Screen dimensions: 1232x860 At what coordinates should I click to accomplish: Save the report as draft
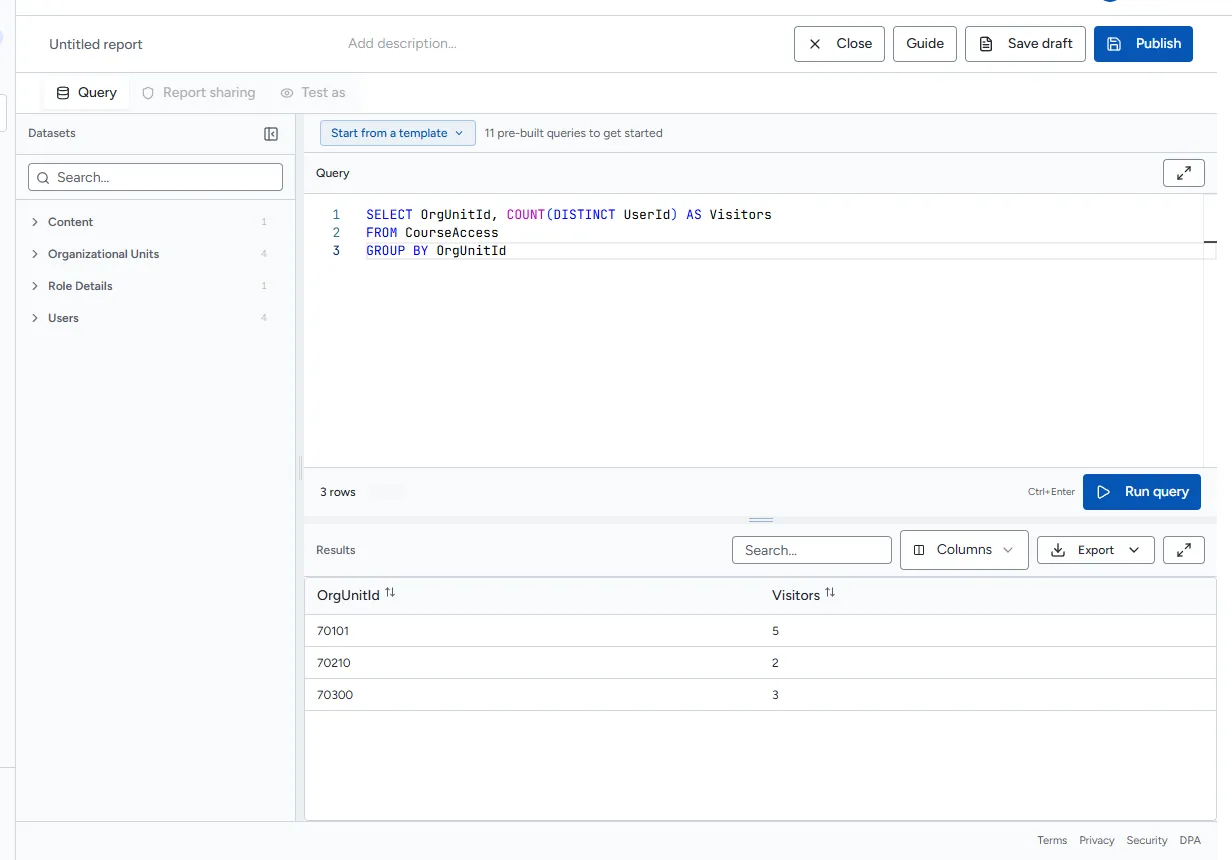(1025, 44)
